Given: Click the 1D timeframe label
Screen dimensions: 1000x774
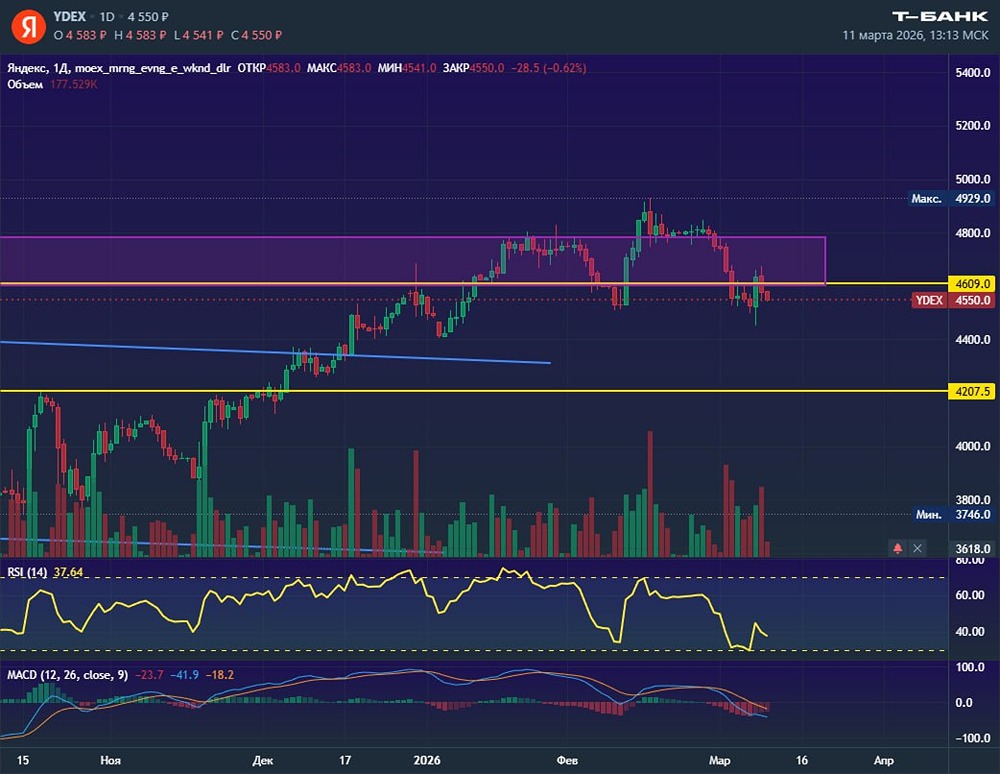Looking at the screenshot, I should pos(107,17).
